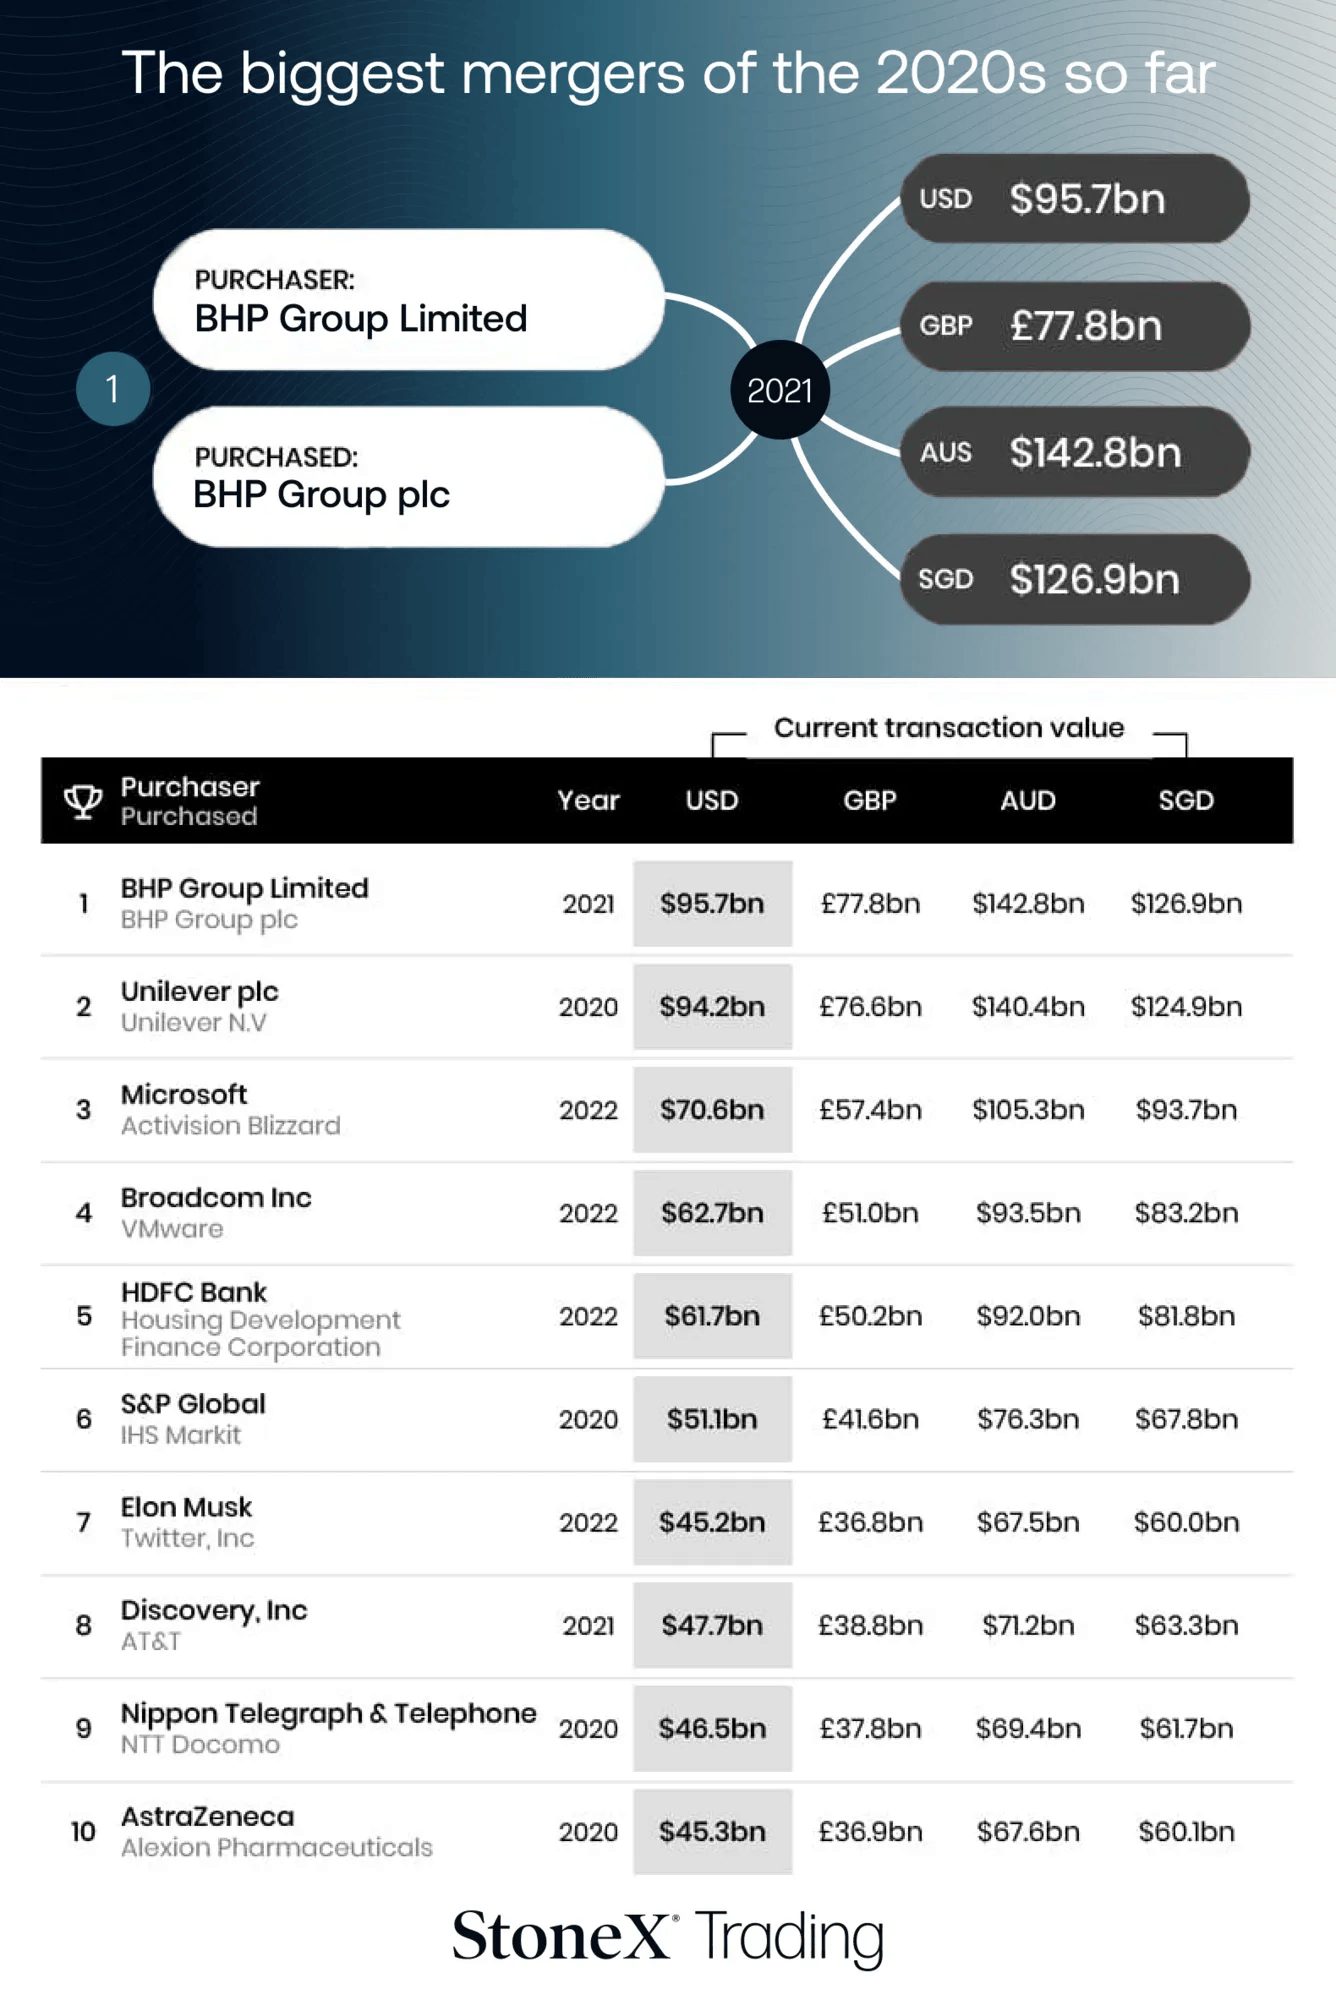Select the GBP £77.8bn pill

[1075, 326]
